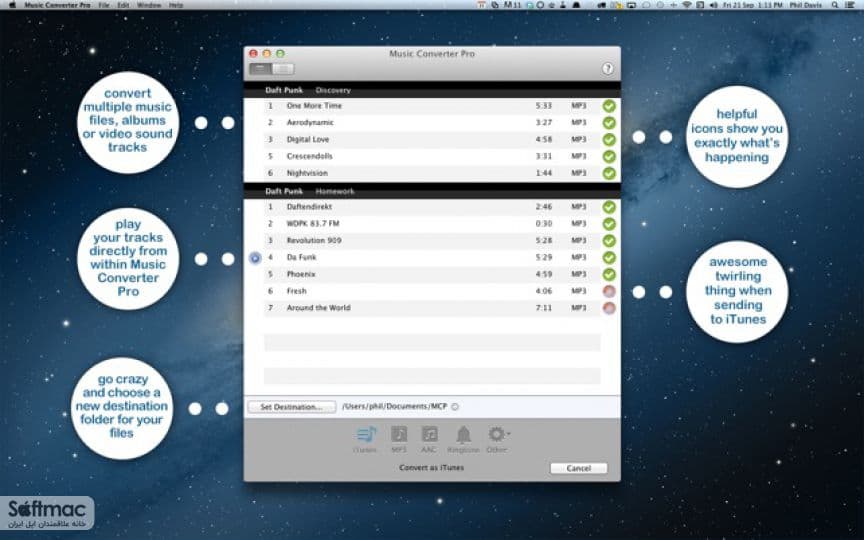Open the Music Converter Pro app menu
Image resolution: width=864 pixels, height=540 pixels.
pos(57,5)
